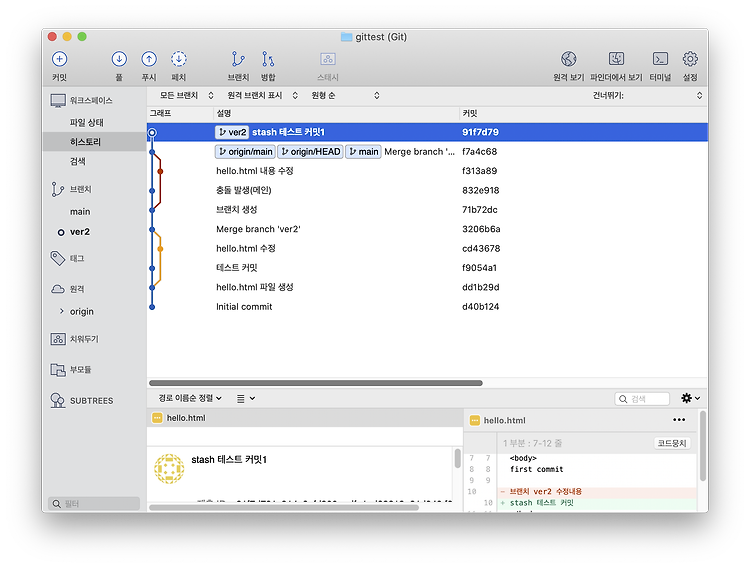Click the commit details horizontal scrollbar
The width and height of the screenshot is (750, 568).
pyautogui.click(x=284, y=507)
